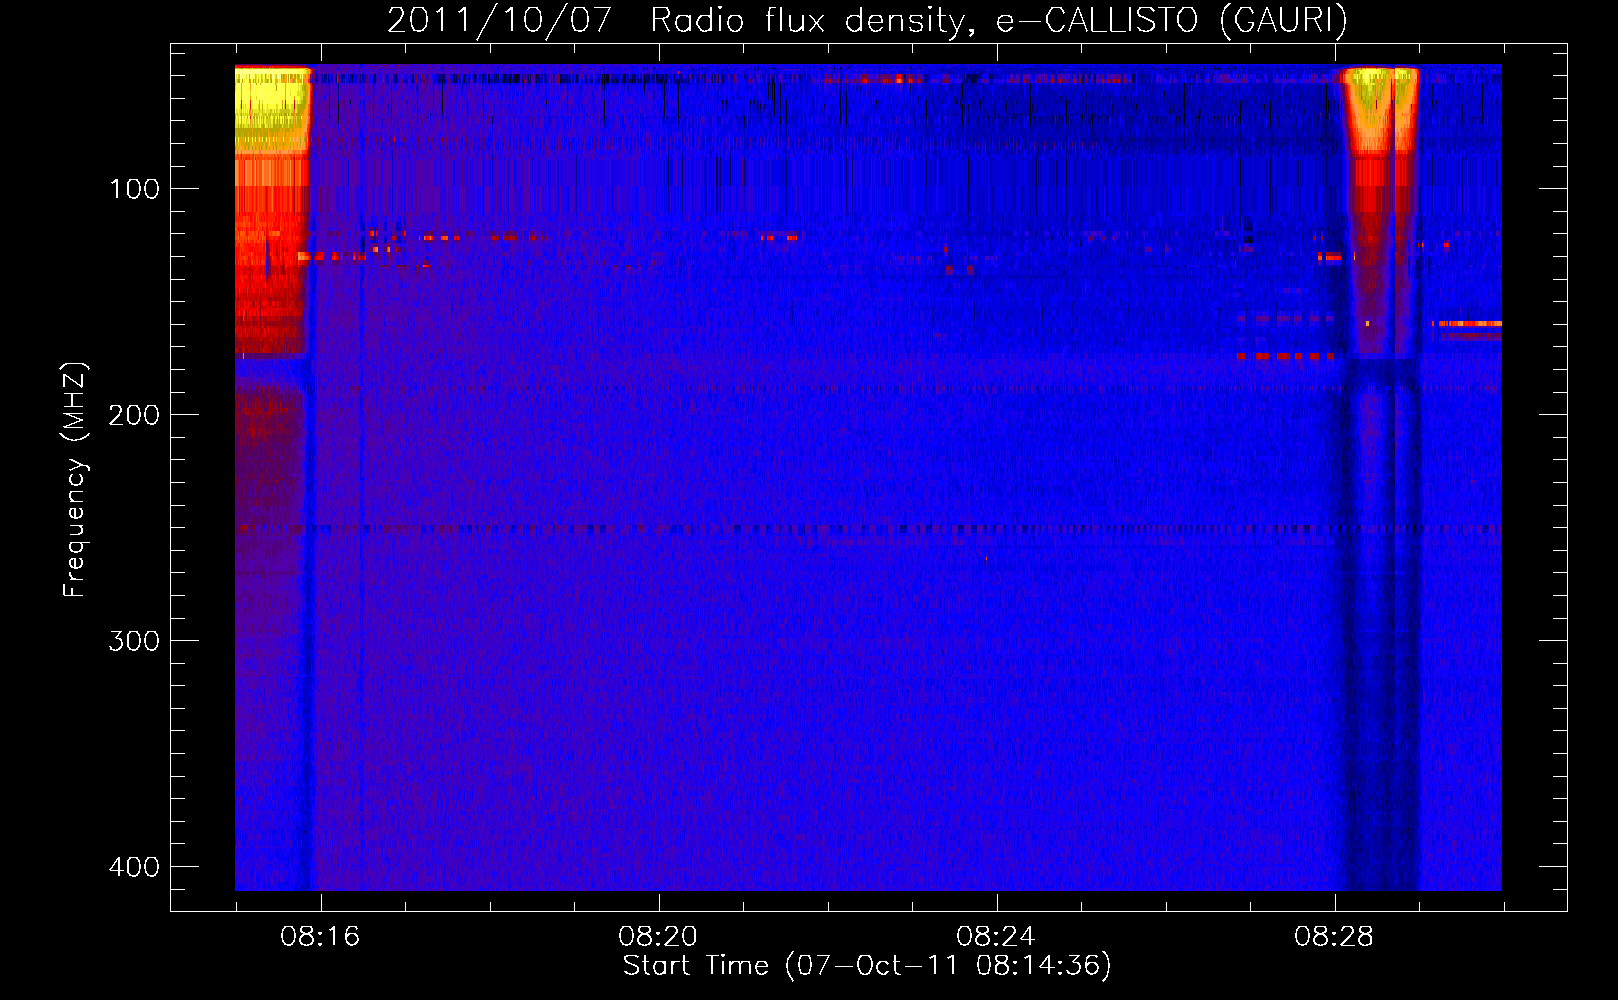Click the '08:28' time tick label
1618x1000 pixels.
coord(1334,937)
